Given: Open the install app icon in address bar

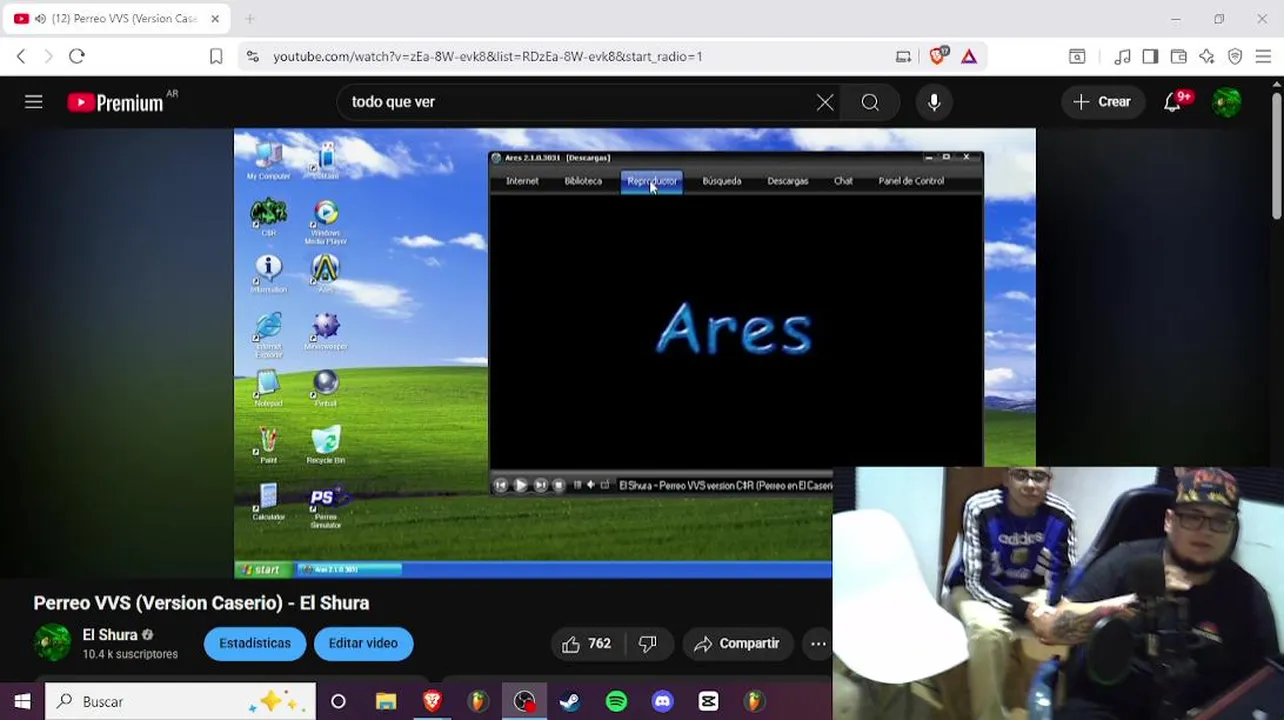Looking at the screenshot, I should point(903,57).
